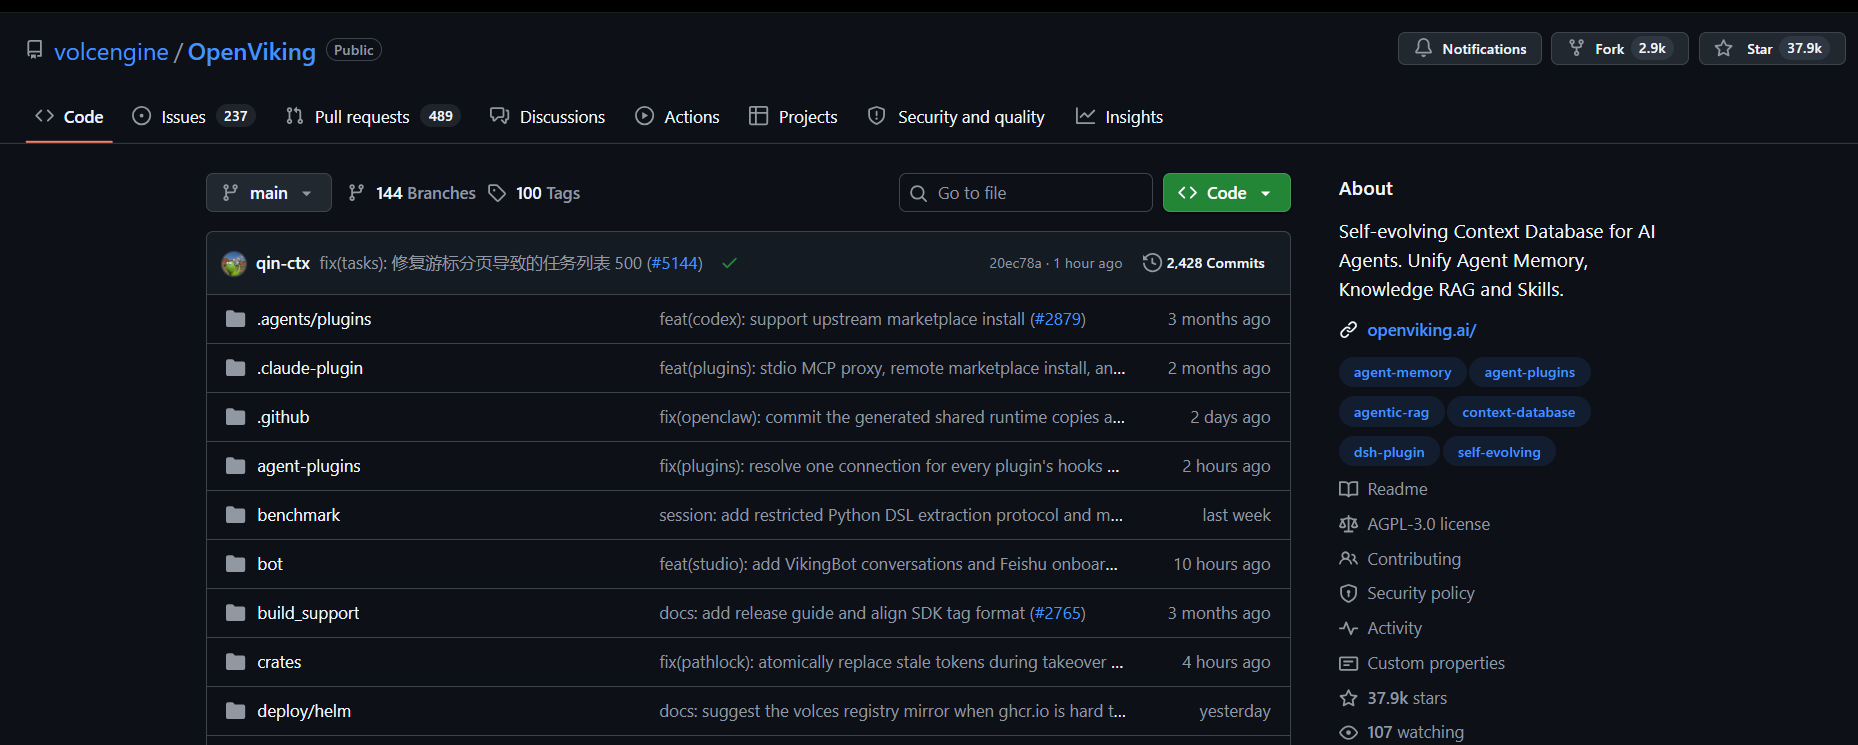Click the folder icon in the crates row
Screen dimensions: 1858x745
[235, 662]
